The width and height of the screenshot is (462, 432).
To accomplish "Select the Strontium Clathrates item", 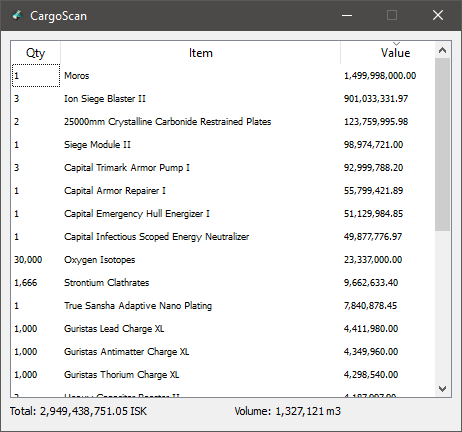I will pyautogui.click(x=106, y=283).
